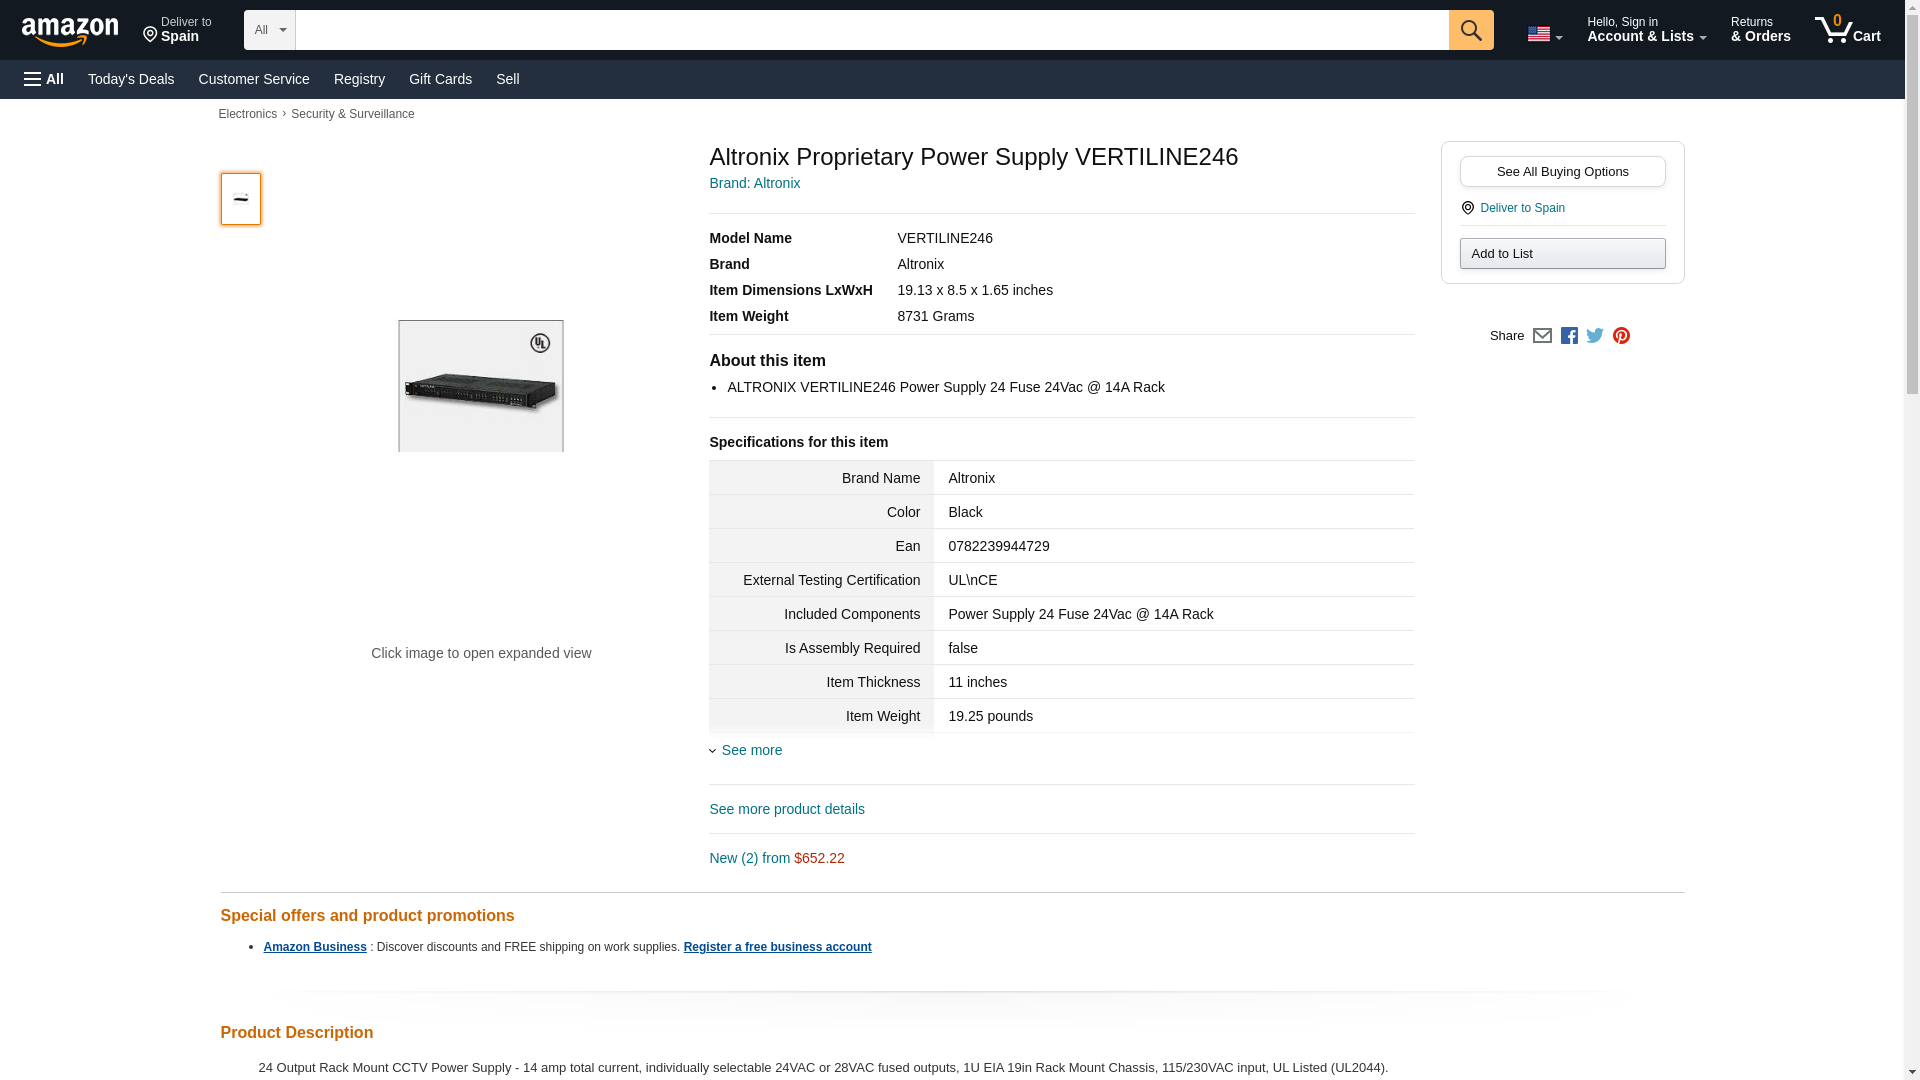Viewport: 1920px width, 1080px height.
Task: Click into the search input field
Action: coord(871,30)
